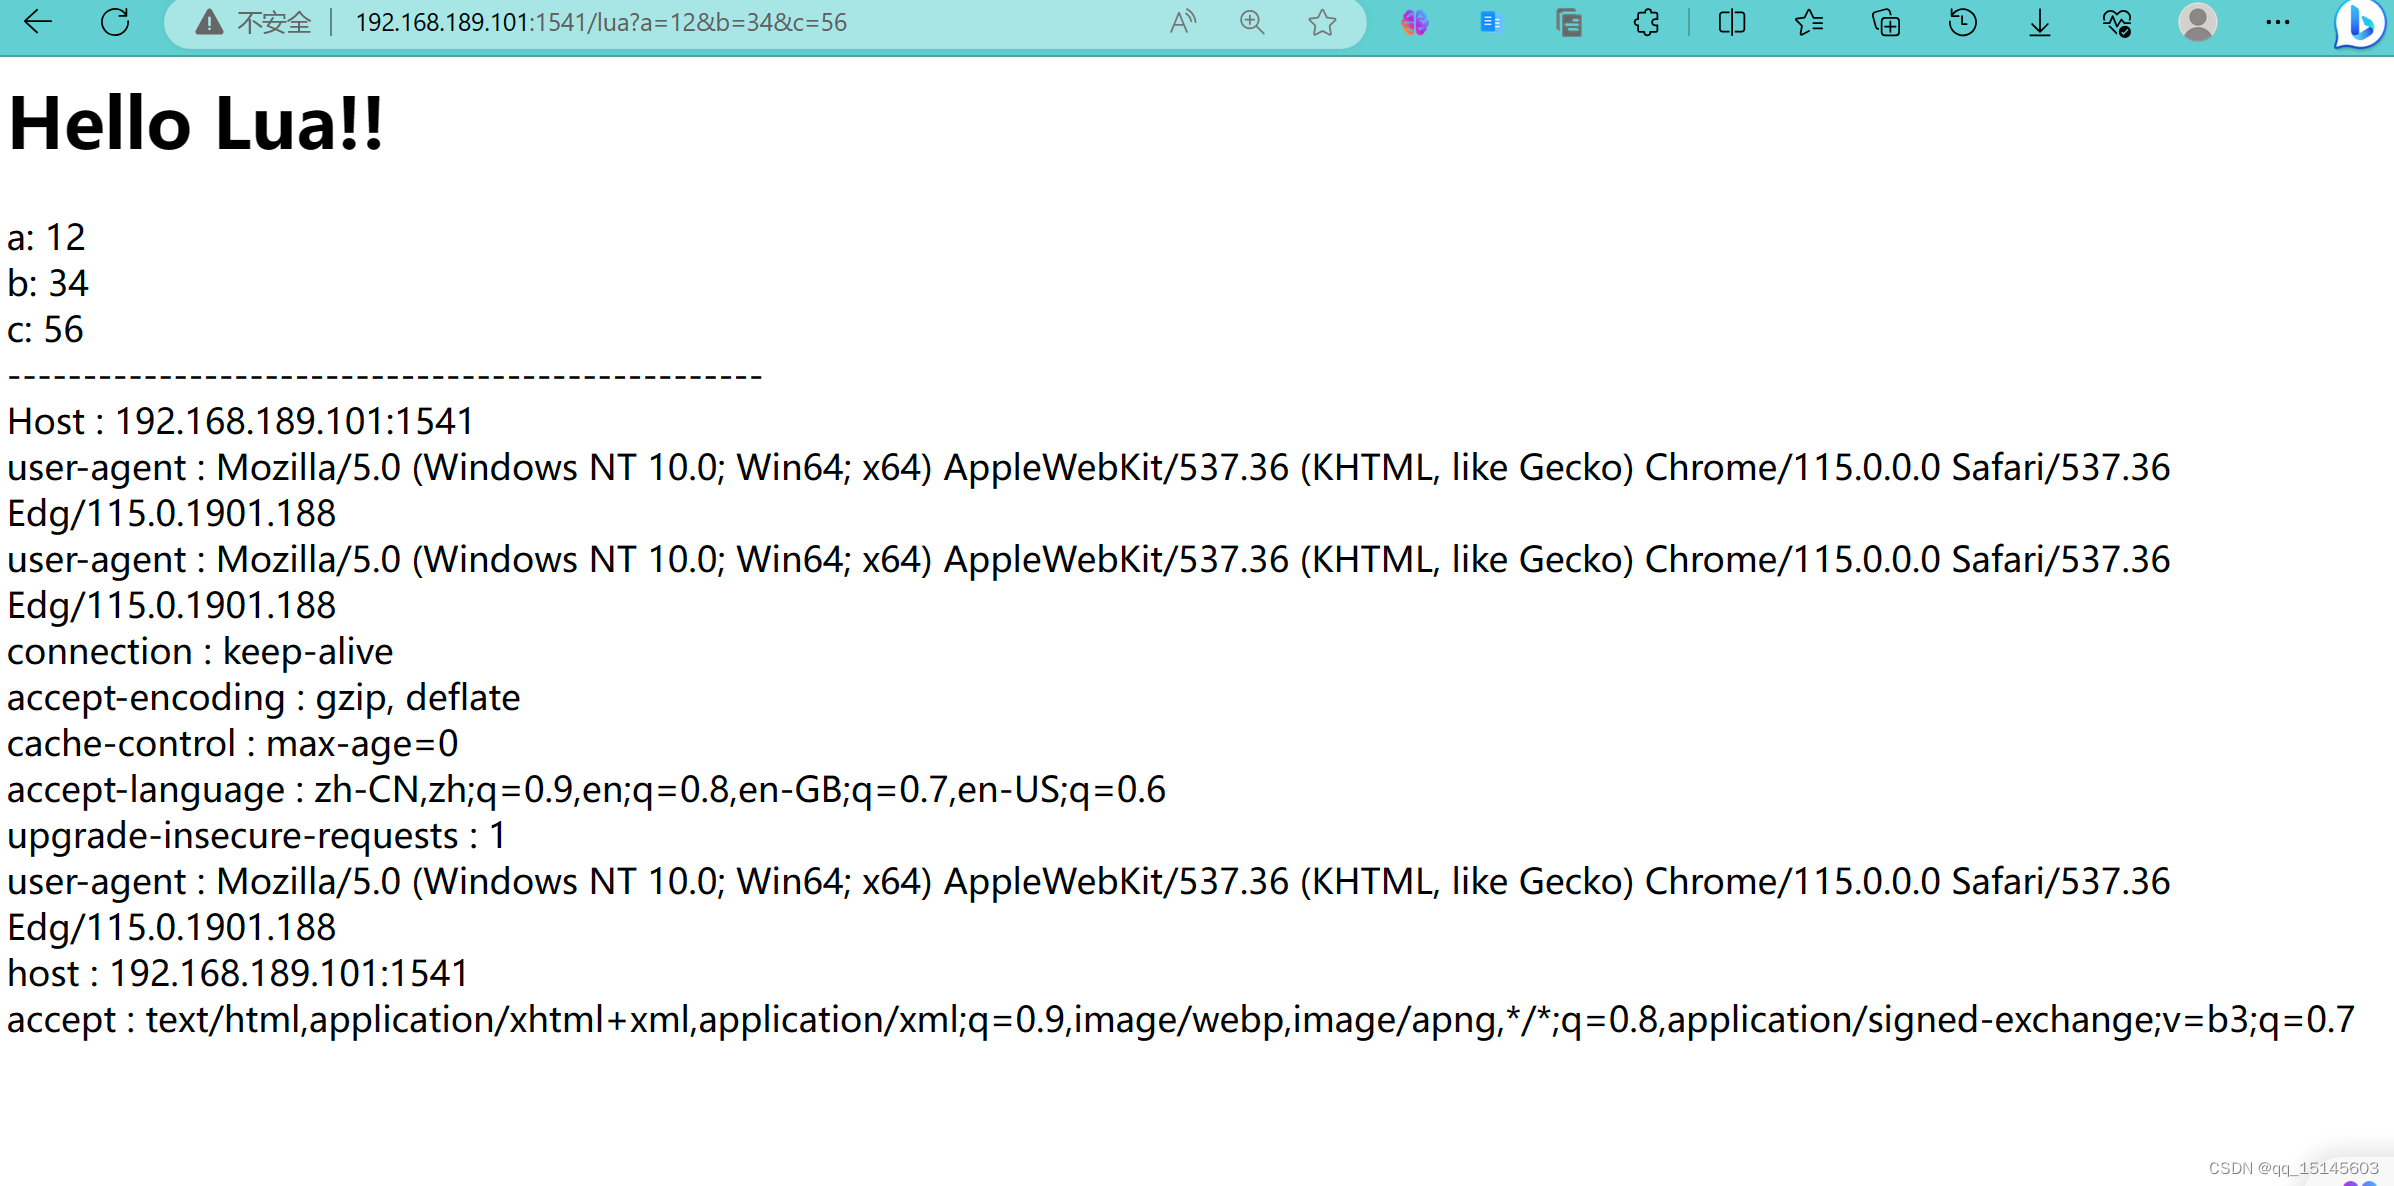Click the blue document extension icon
Screen dimensions: 2394x1186
1490,22
